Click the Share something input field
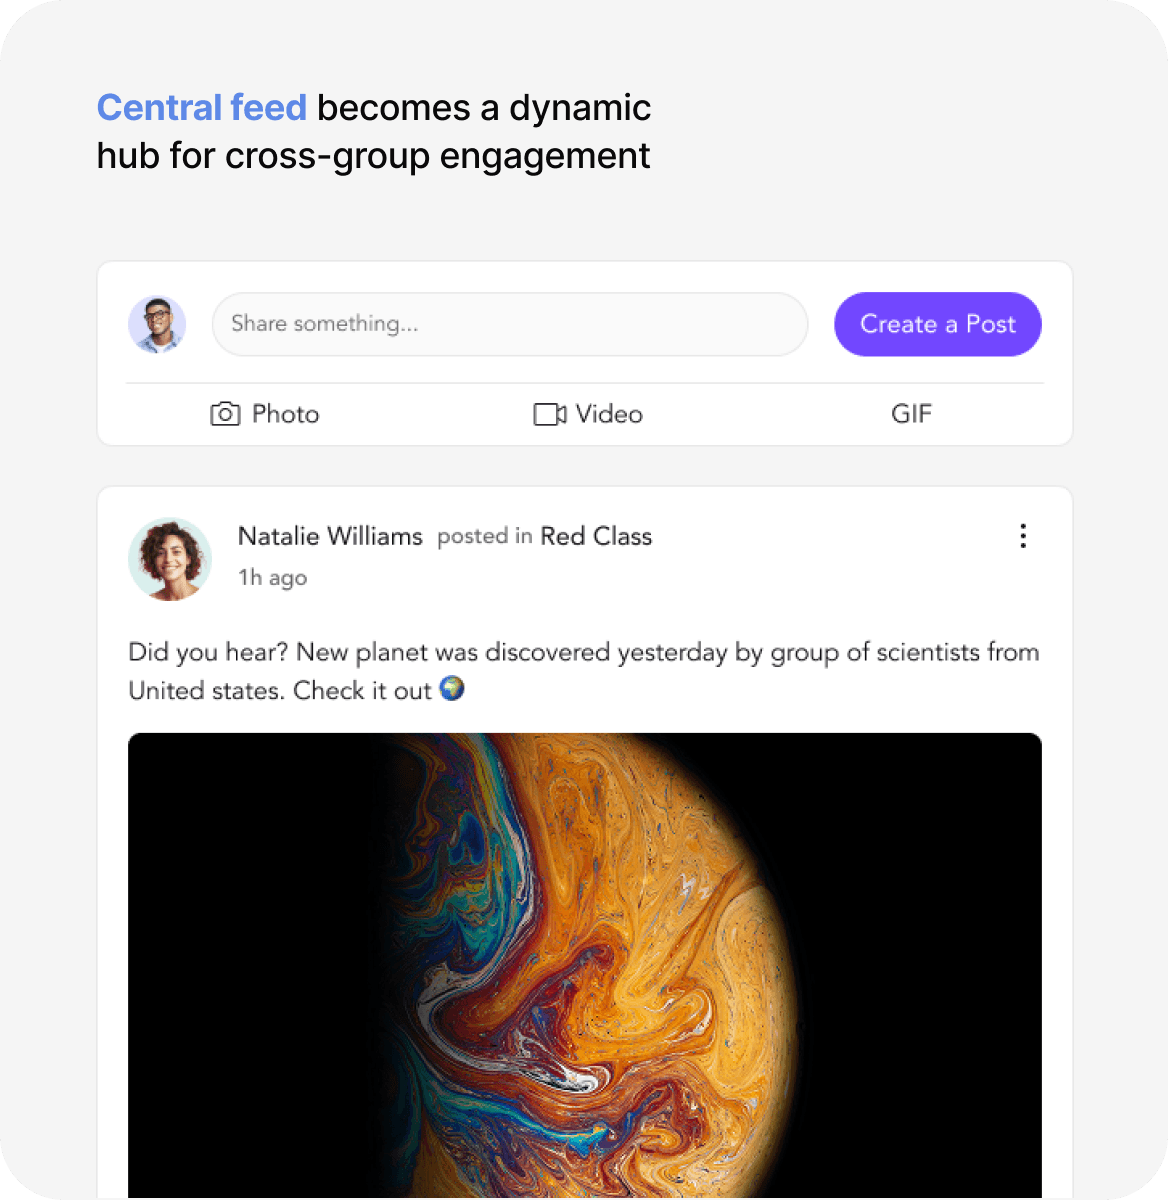The image size is (1168, 1200). pos(509,324)
